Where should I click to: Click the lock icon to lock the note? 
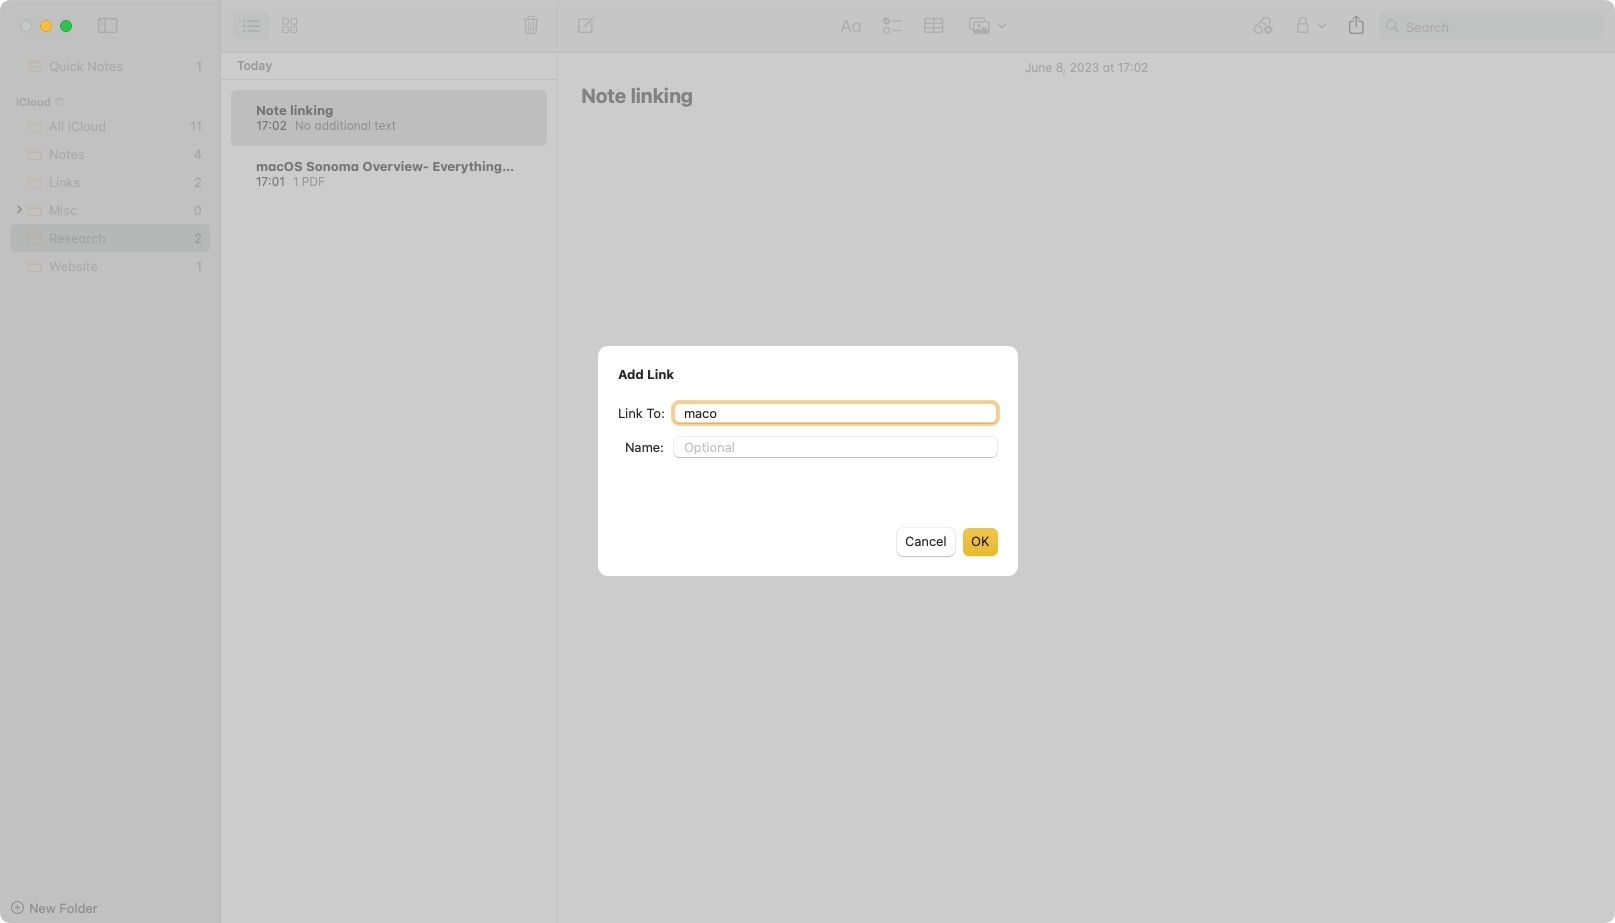[1302, 25]
